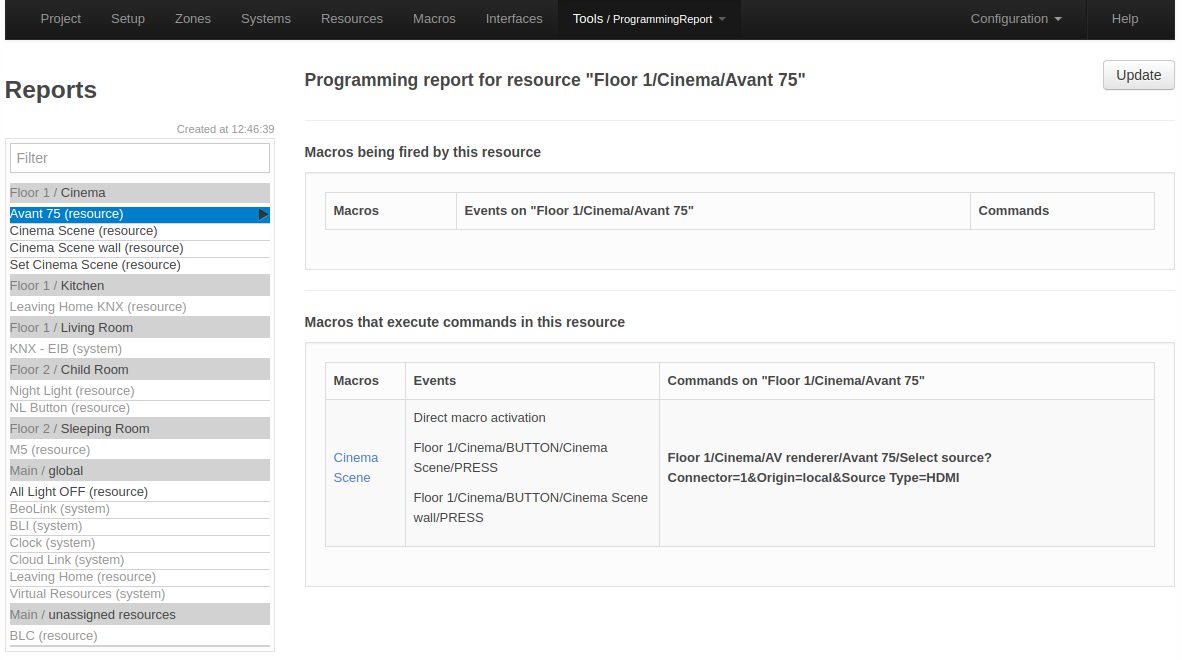Select NL Button (resource) entry
This screenshot has height=660, width=1182.
[139, 408]
